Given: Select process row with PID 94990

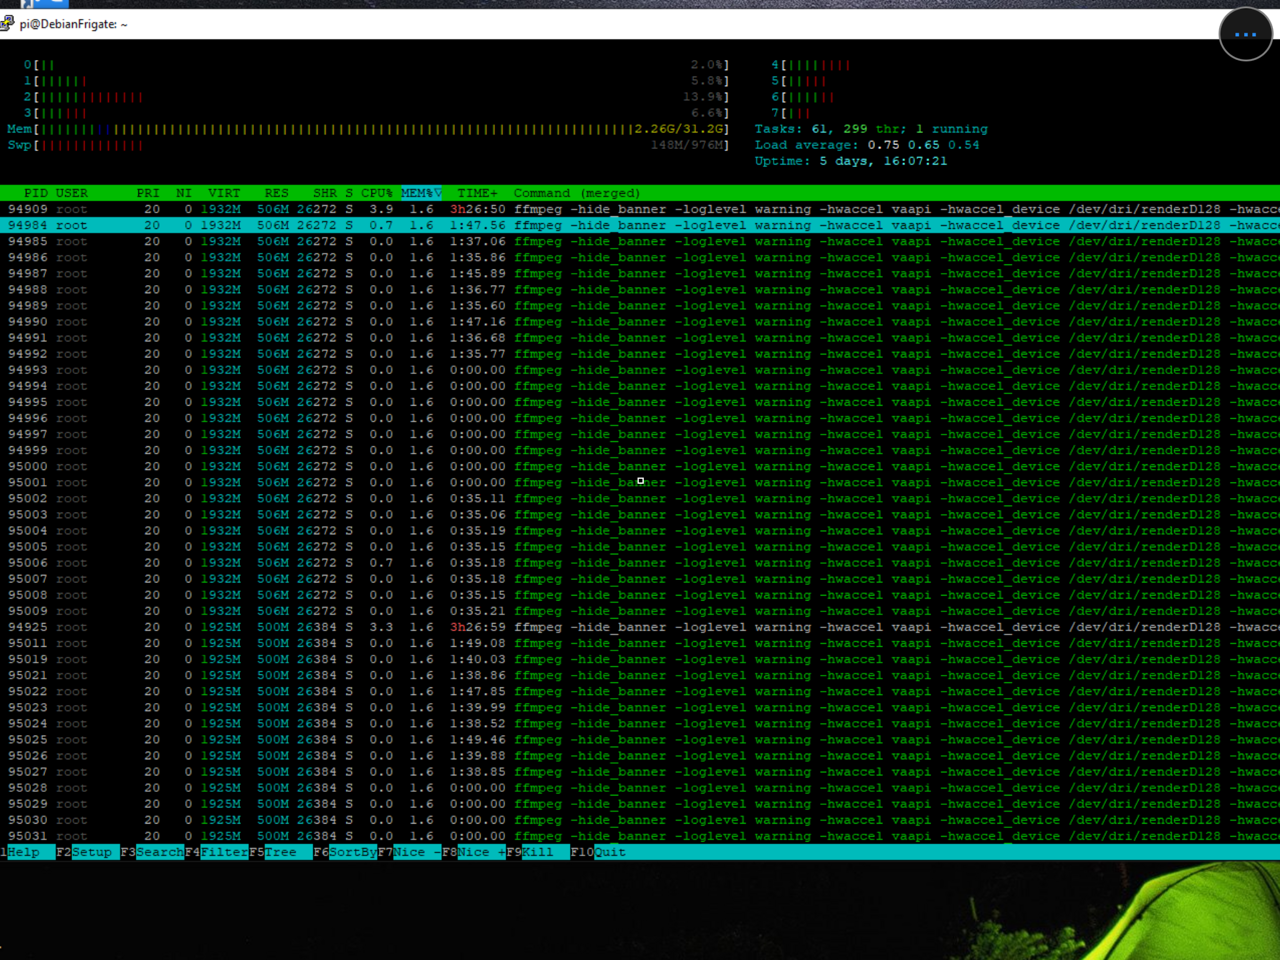Looking at the screenshot, I should 640,322.
